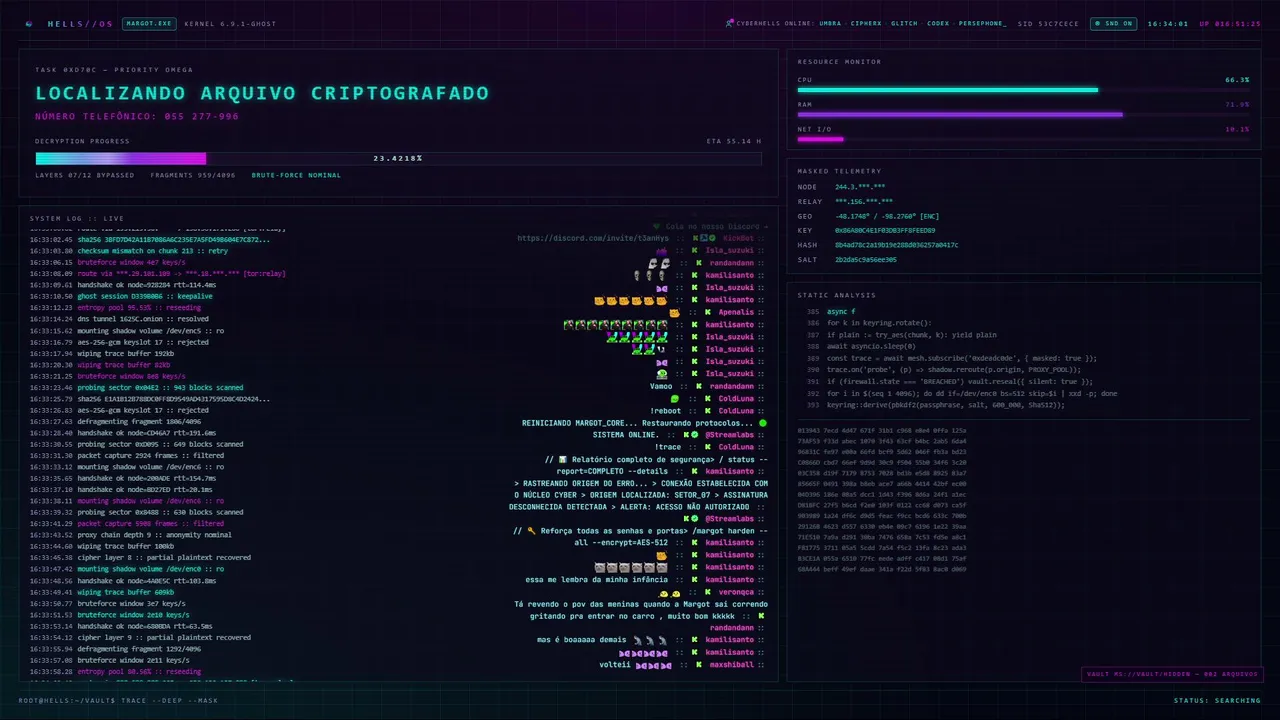Open maxshiball's username in chat
This screenshot has height=720, width=1280.
coord(732,664)
